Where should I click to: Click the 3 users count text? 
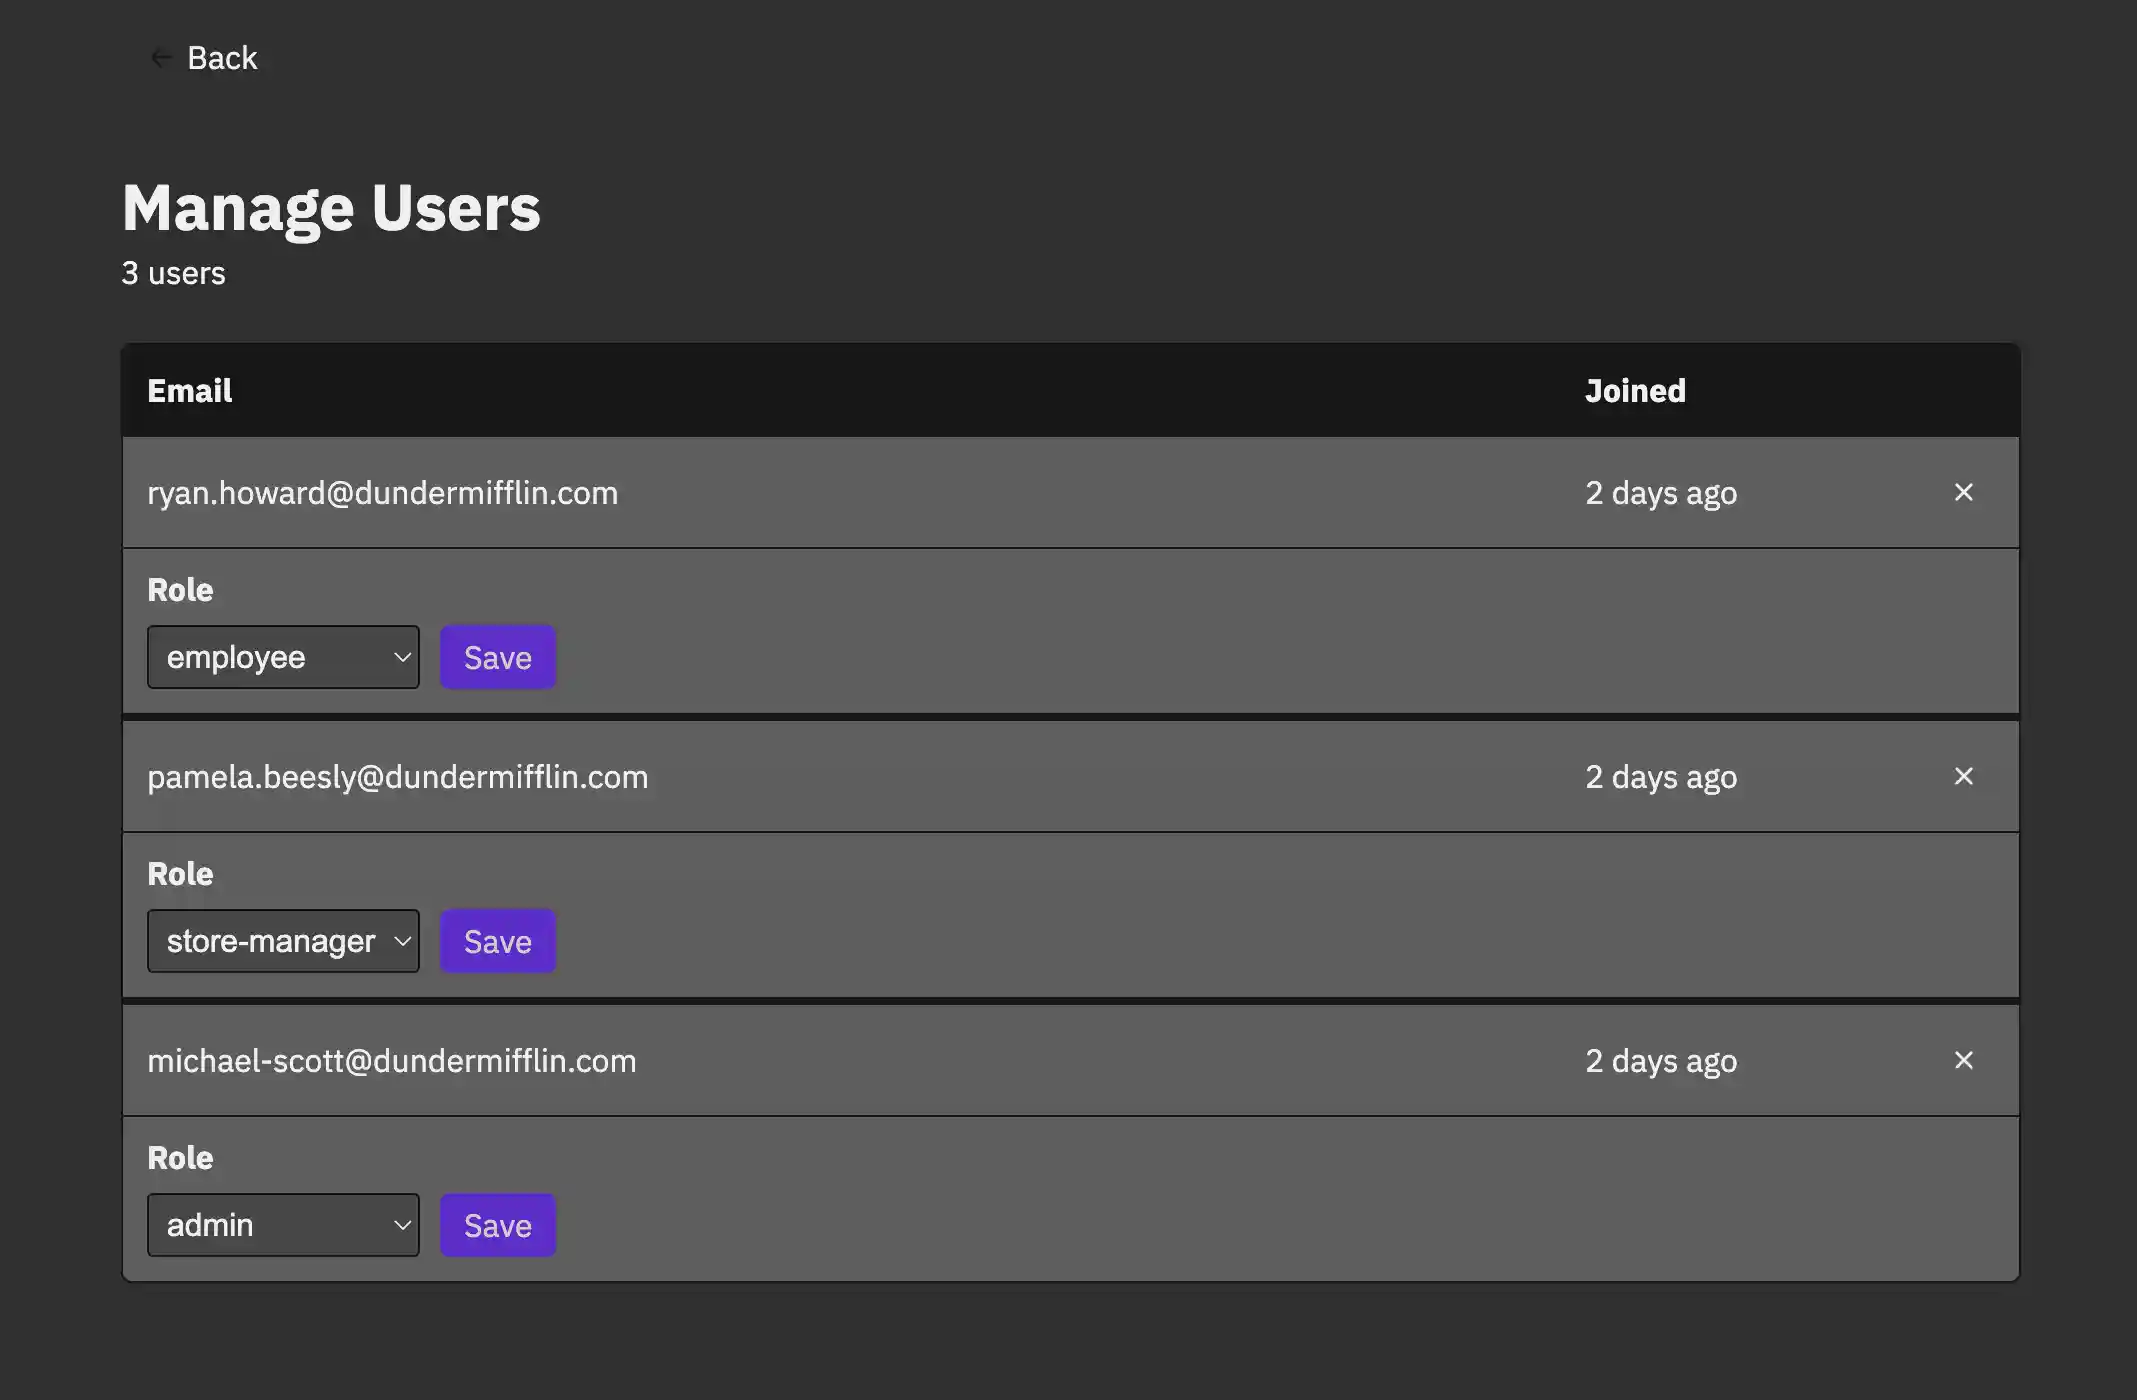(173, 273)
